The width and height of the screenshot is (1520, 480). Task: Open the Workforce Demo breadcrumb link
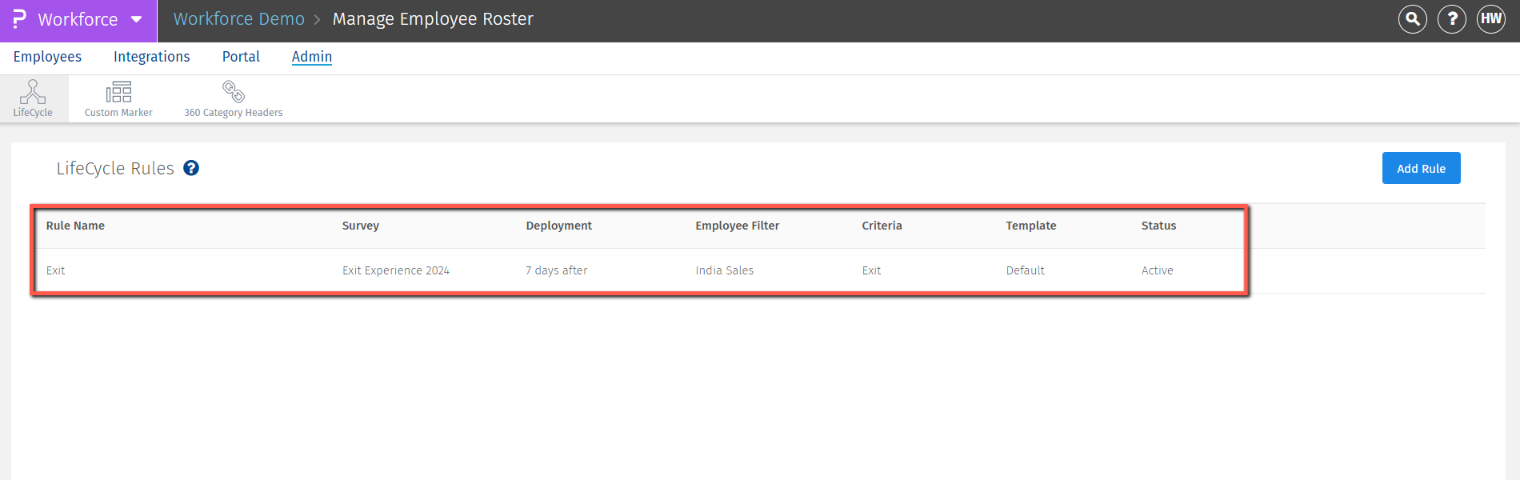[x=239, y=20]
